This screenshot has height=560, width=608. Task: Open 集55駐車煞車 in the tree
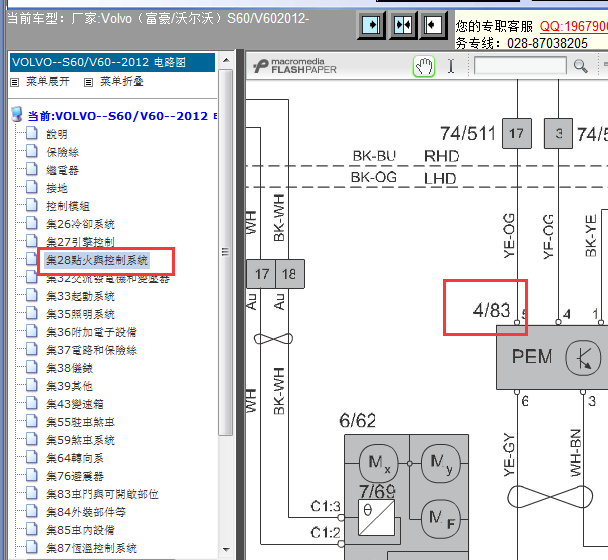click(x=80, y=422)
